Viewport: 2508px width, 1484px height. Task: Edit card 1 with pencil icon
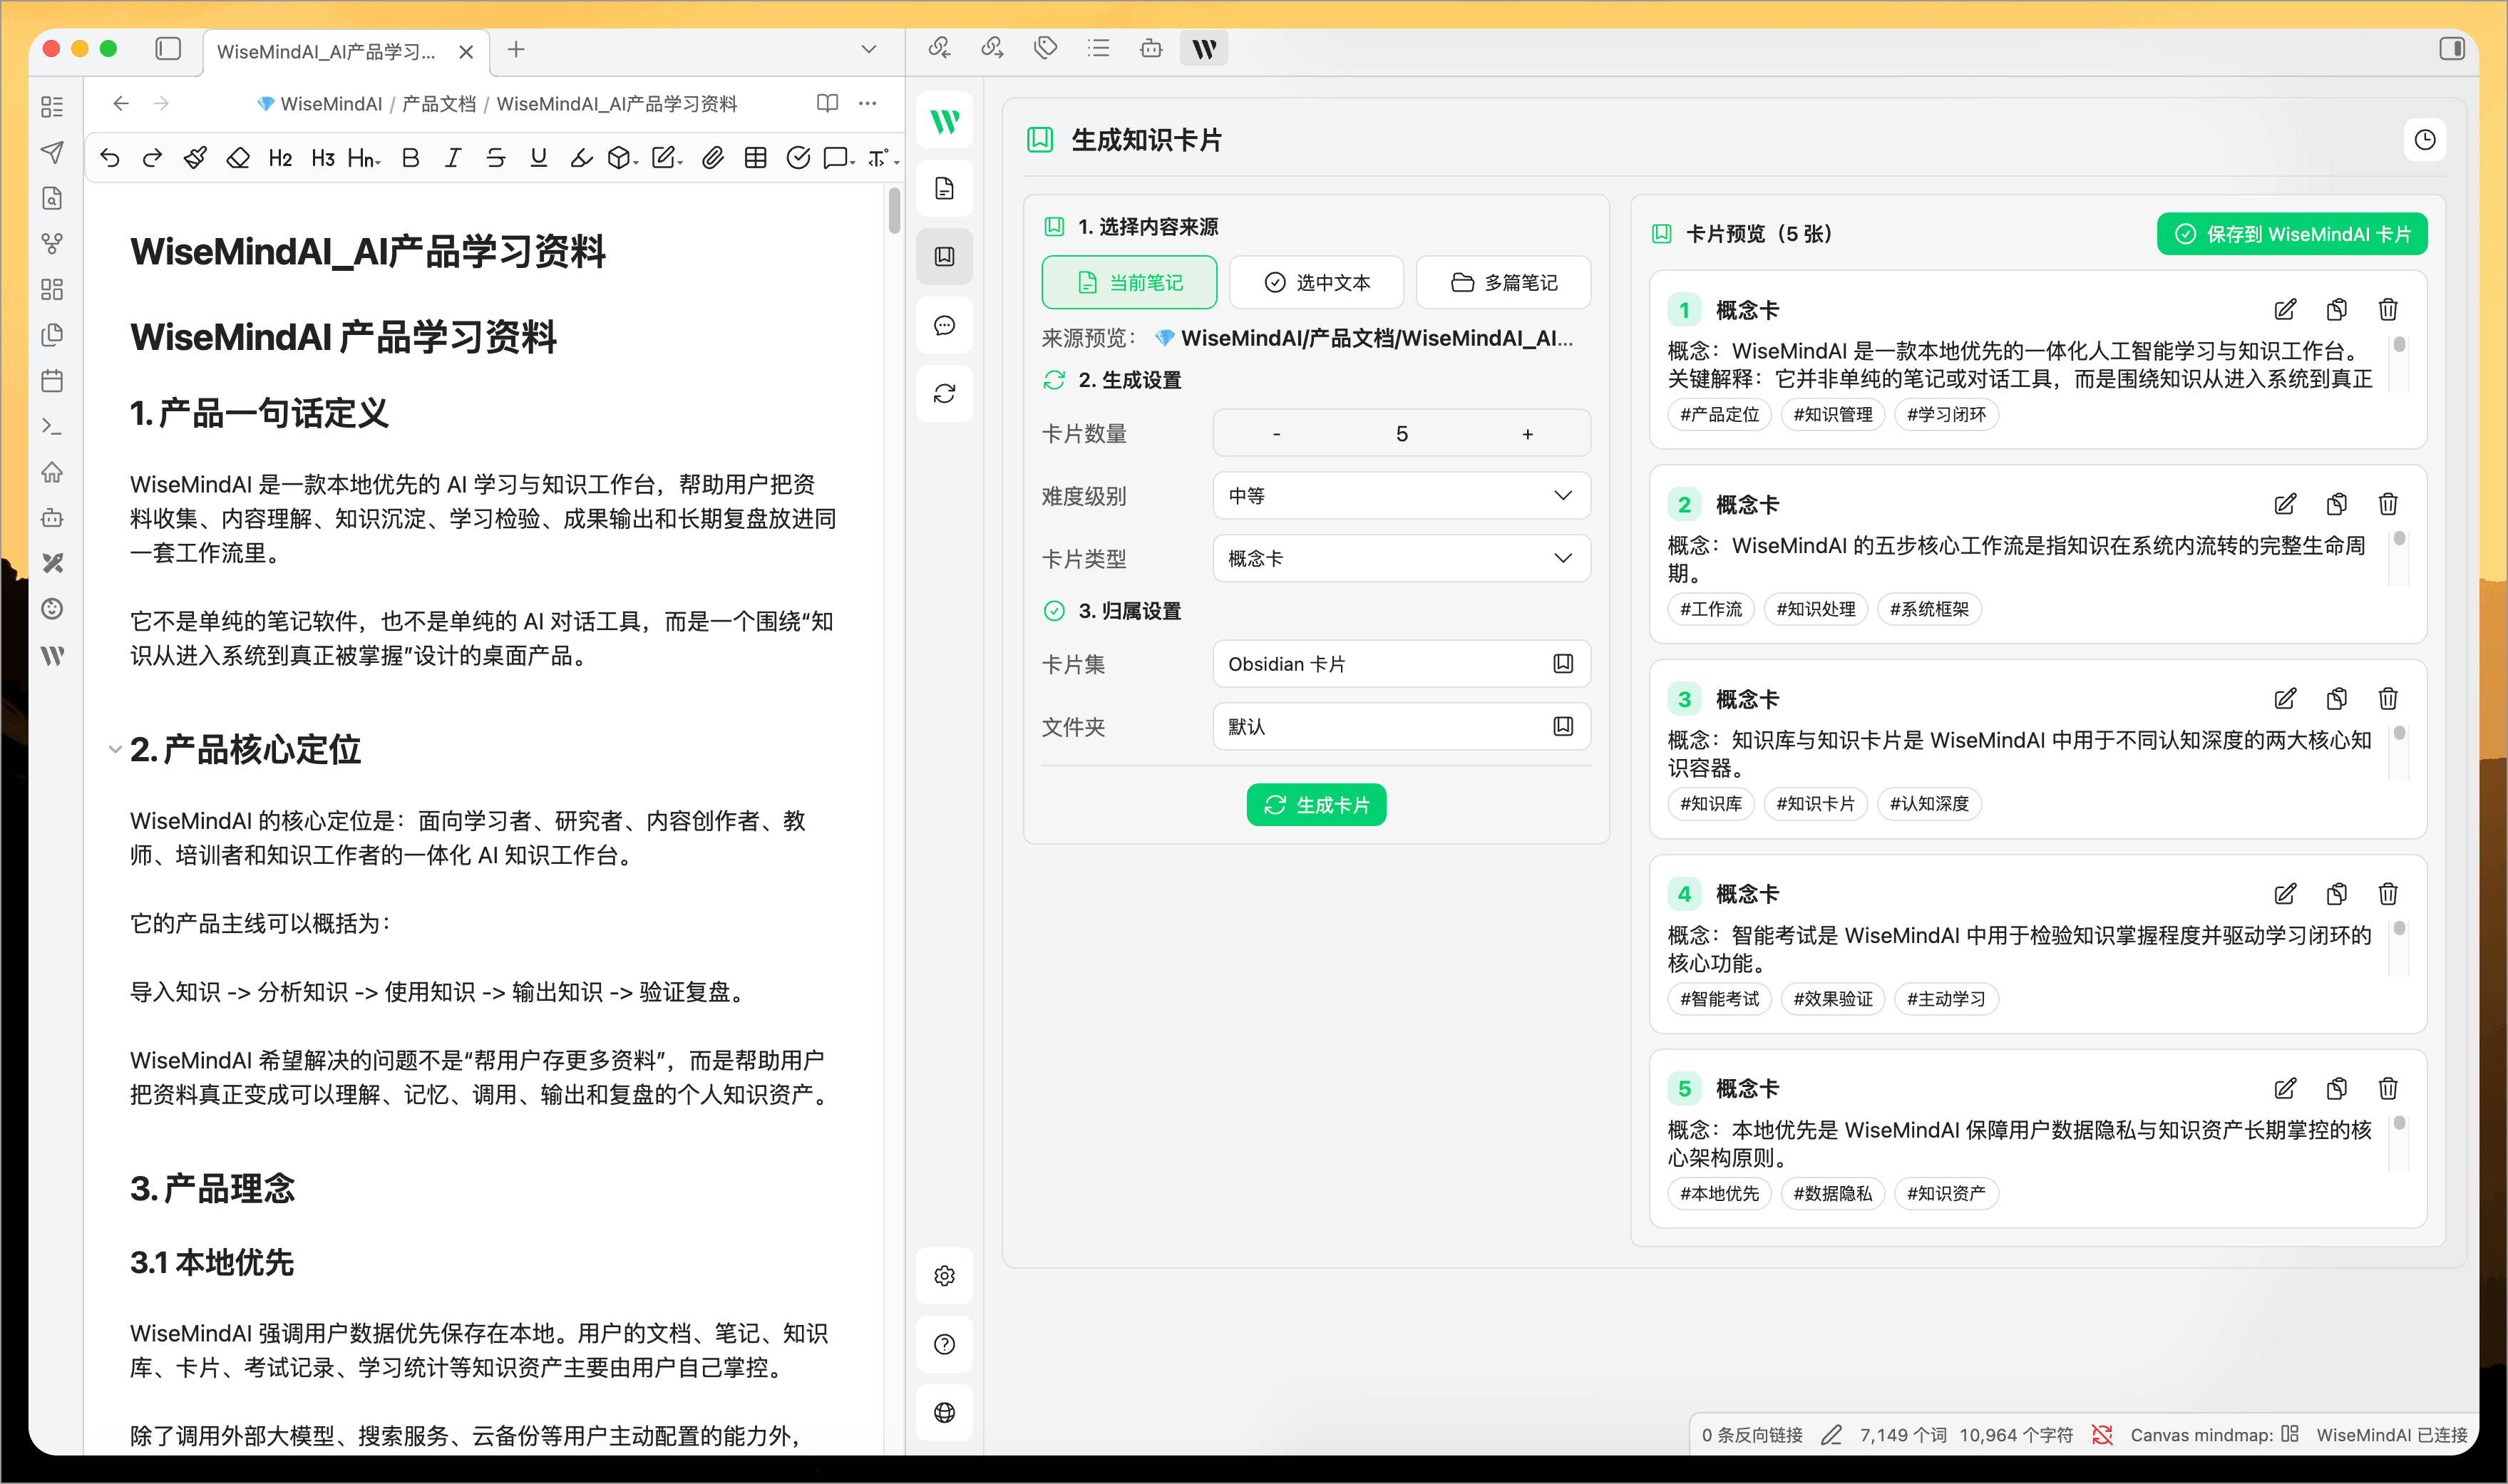(x=2285, y=310)
